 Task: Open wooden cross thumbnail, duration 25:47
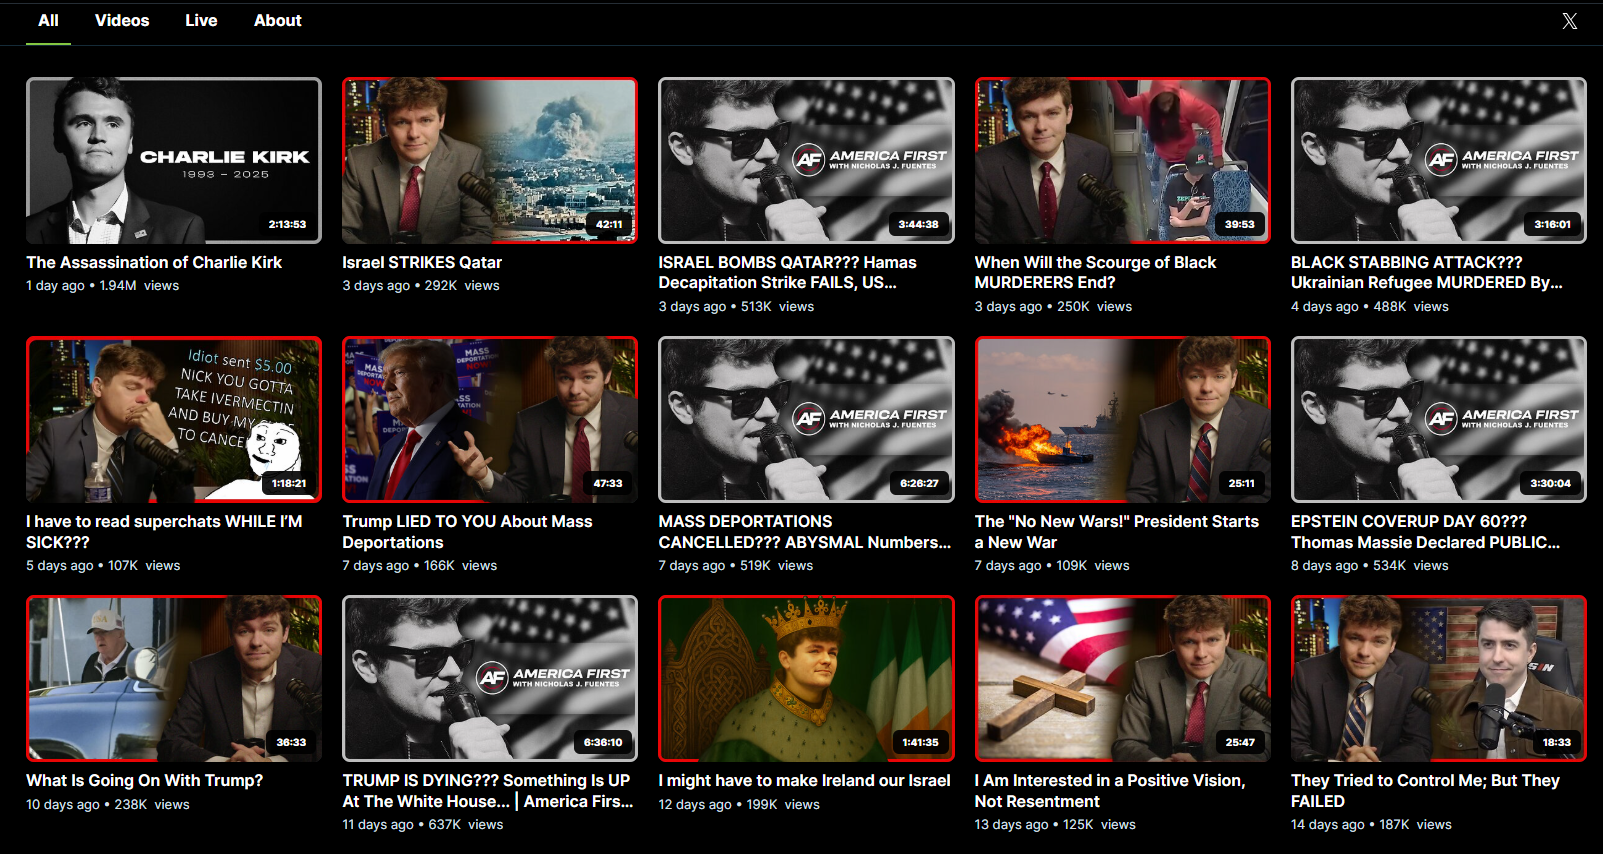[1123, 678]
